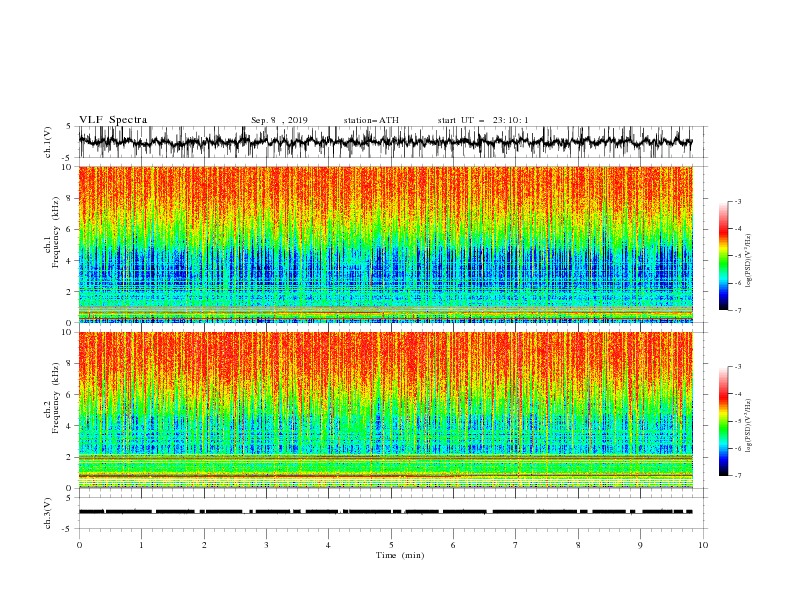Click the ch.3 voltage trace strip

tap(385, 512)
